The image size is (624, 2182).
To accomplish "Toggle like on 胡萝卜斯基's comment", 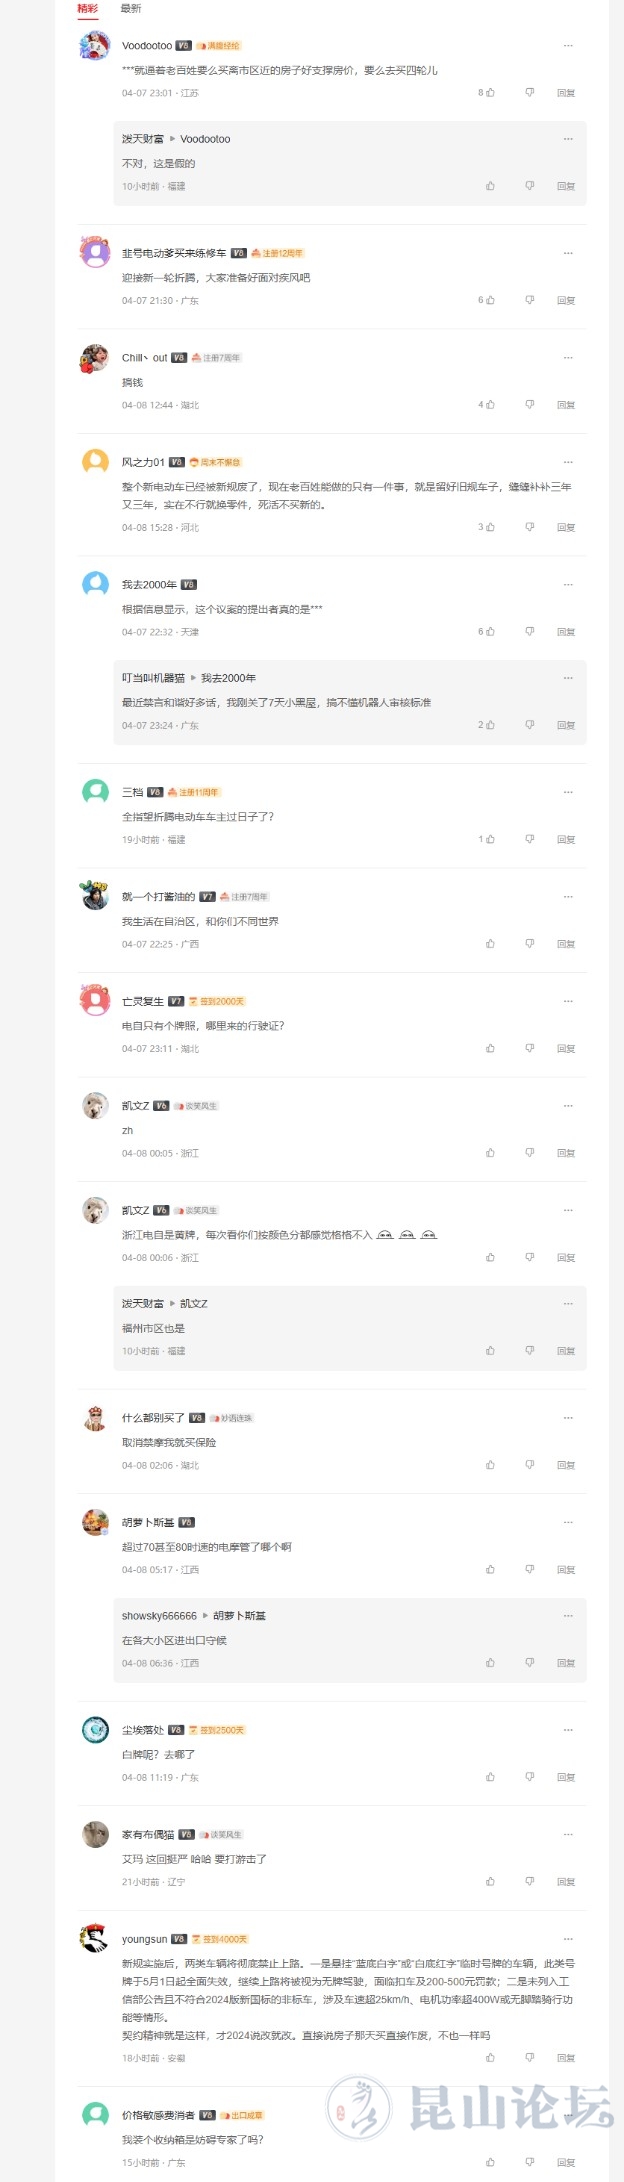I will [x=490, y=1570].
